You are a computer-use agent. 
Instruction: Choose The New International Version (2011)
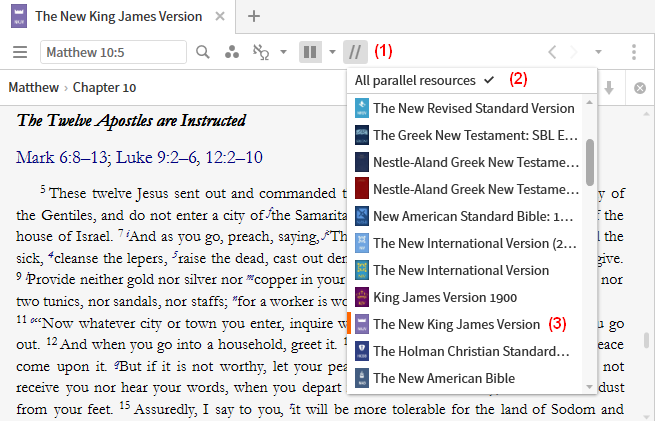(x=467, y=243)
